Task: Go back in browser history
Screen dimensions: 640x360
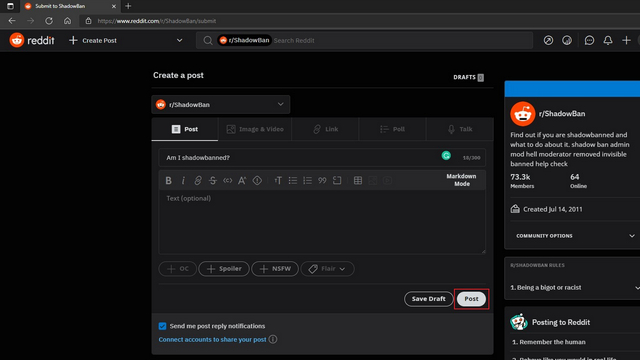Action: (12, 21)
